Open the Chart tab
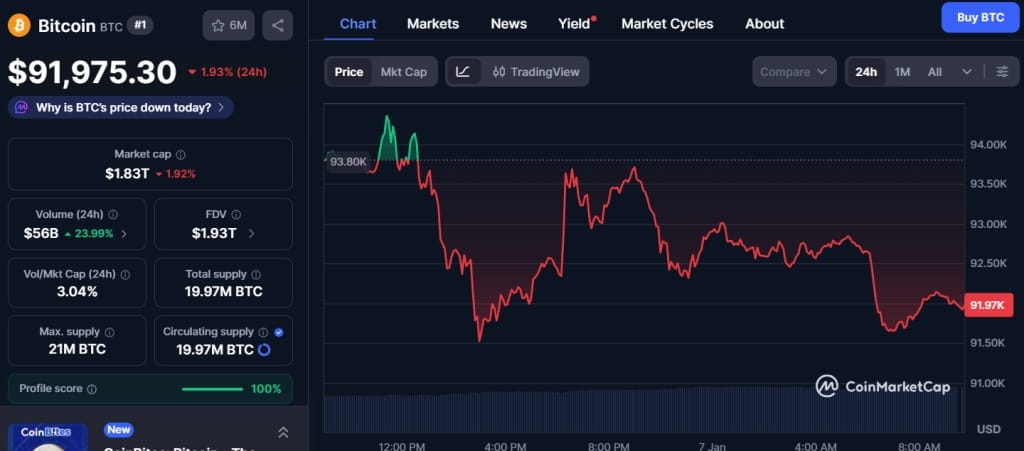Image resolution: width=1024 pixels, height=451 pixels. click(358, 24)
